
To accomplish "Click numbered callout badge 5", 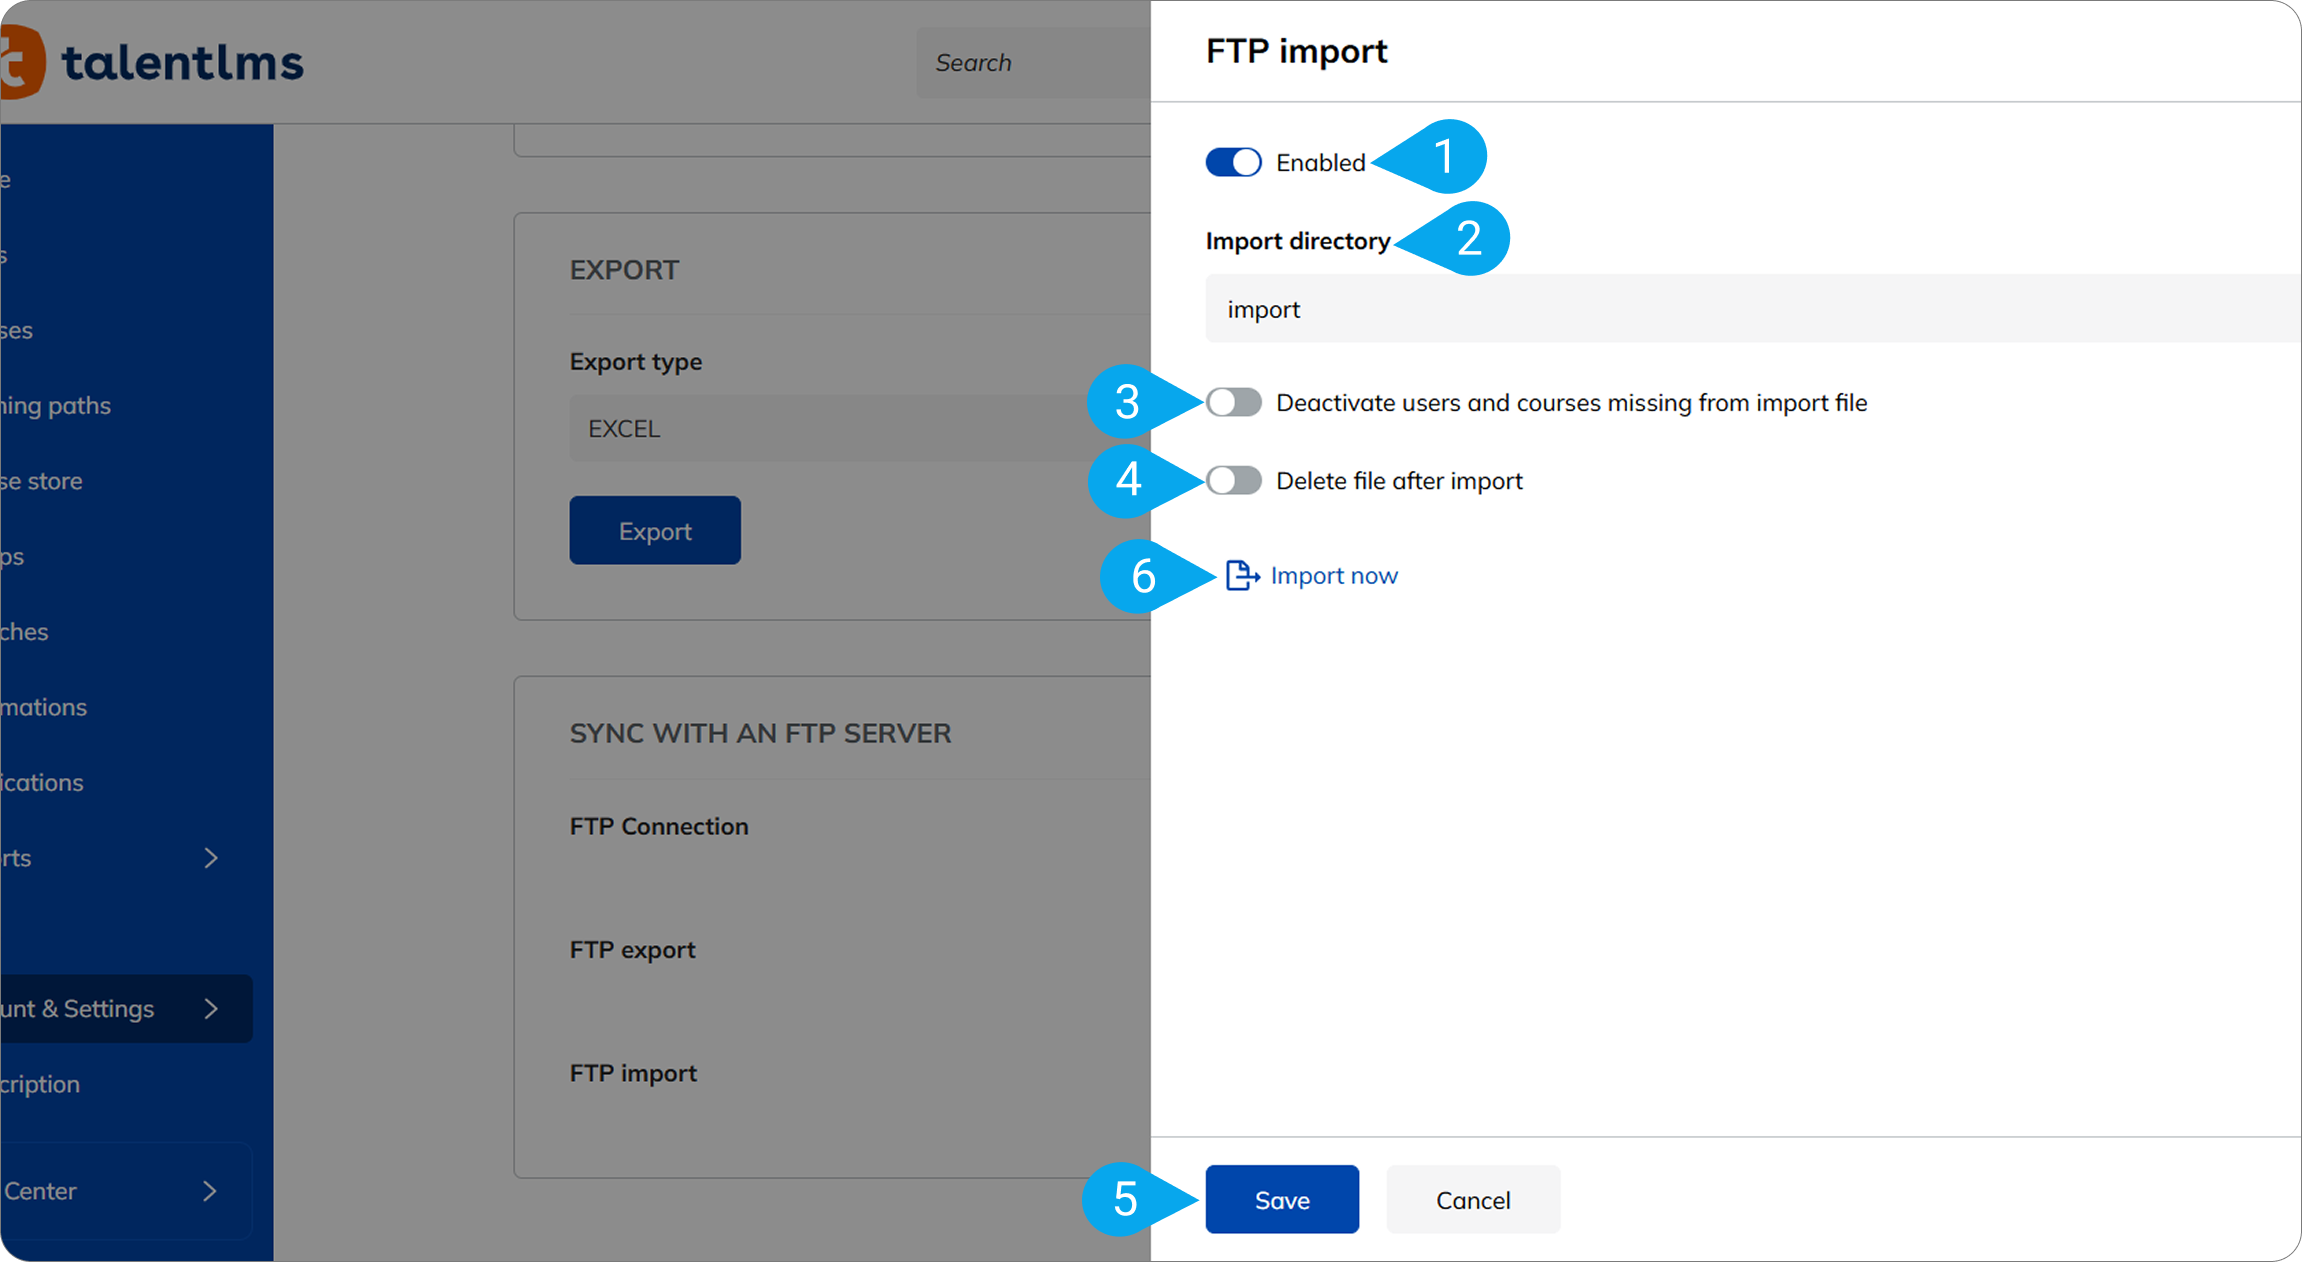I will pos(1125,1199).
